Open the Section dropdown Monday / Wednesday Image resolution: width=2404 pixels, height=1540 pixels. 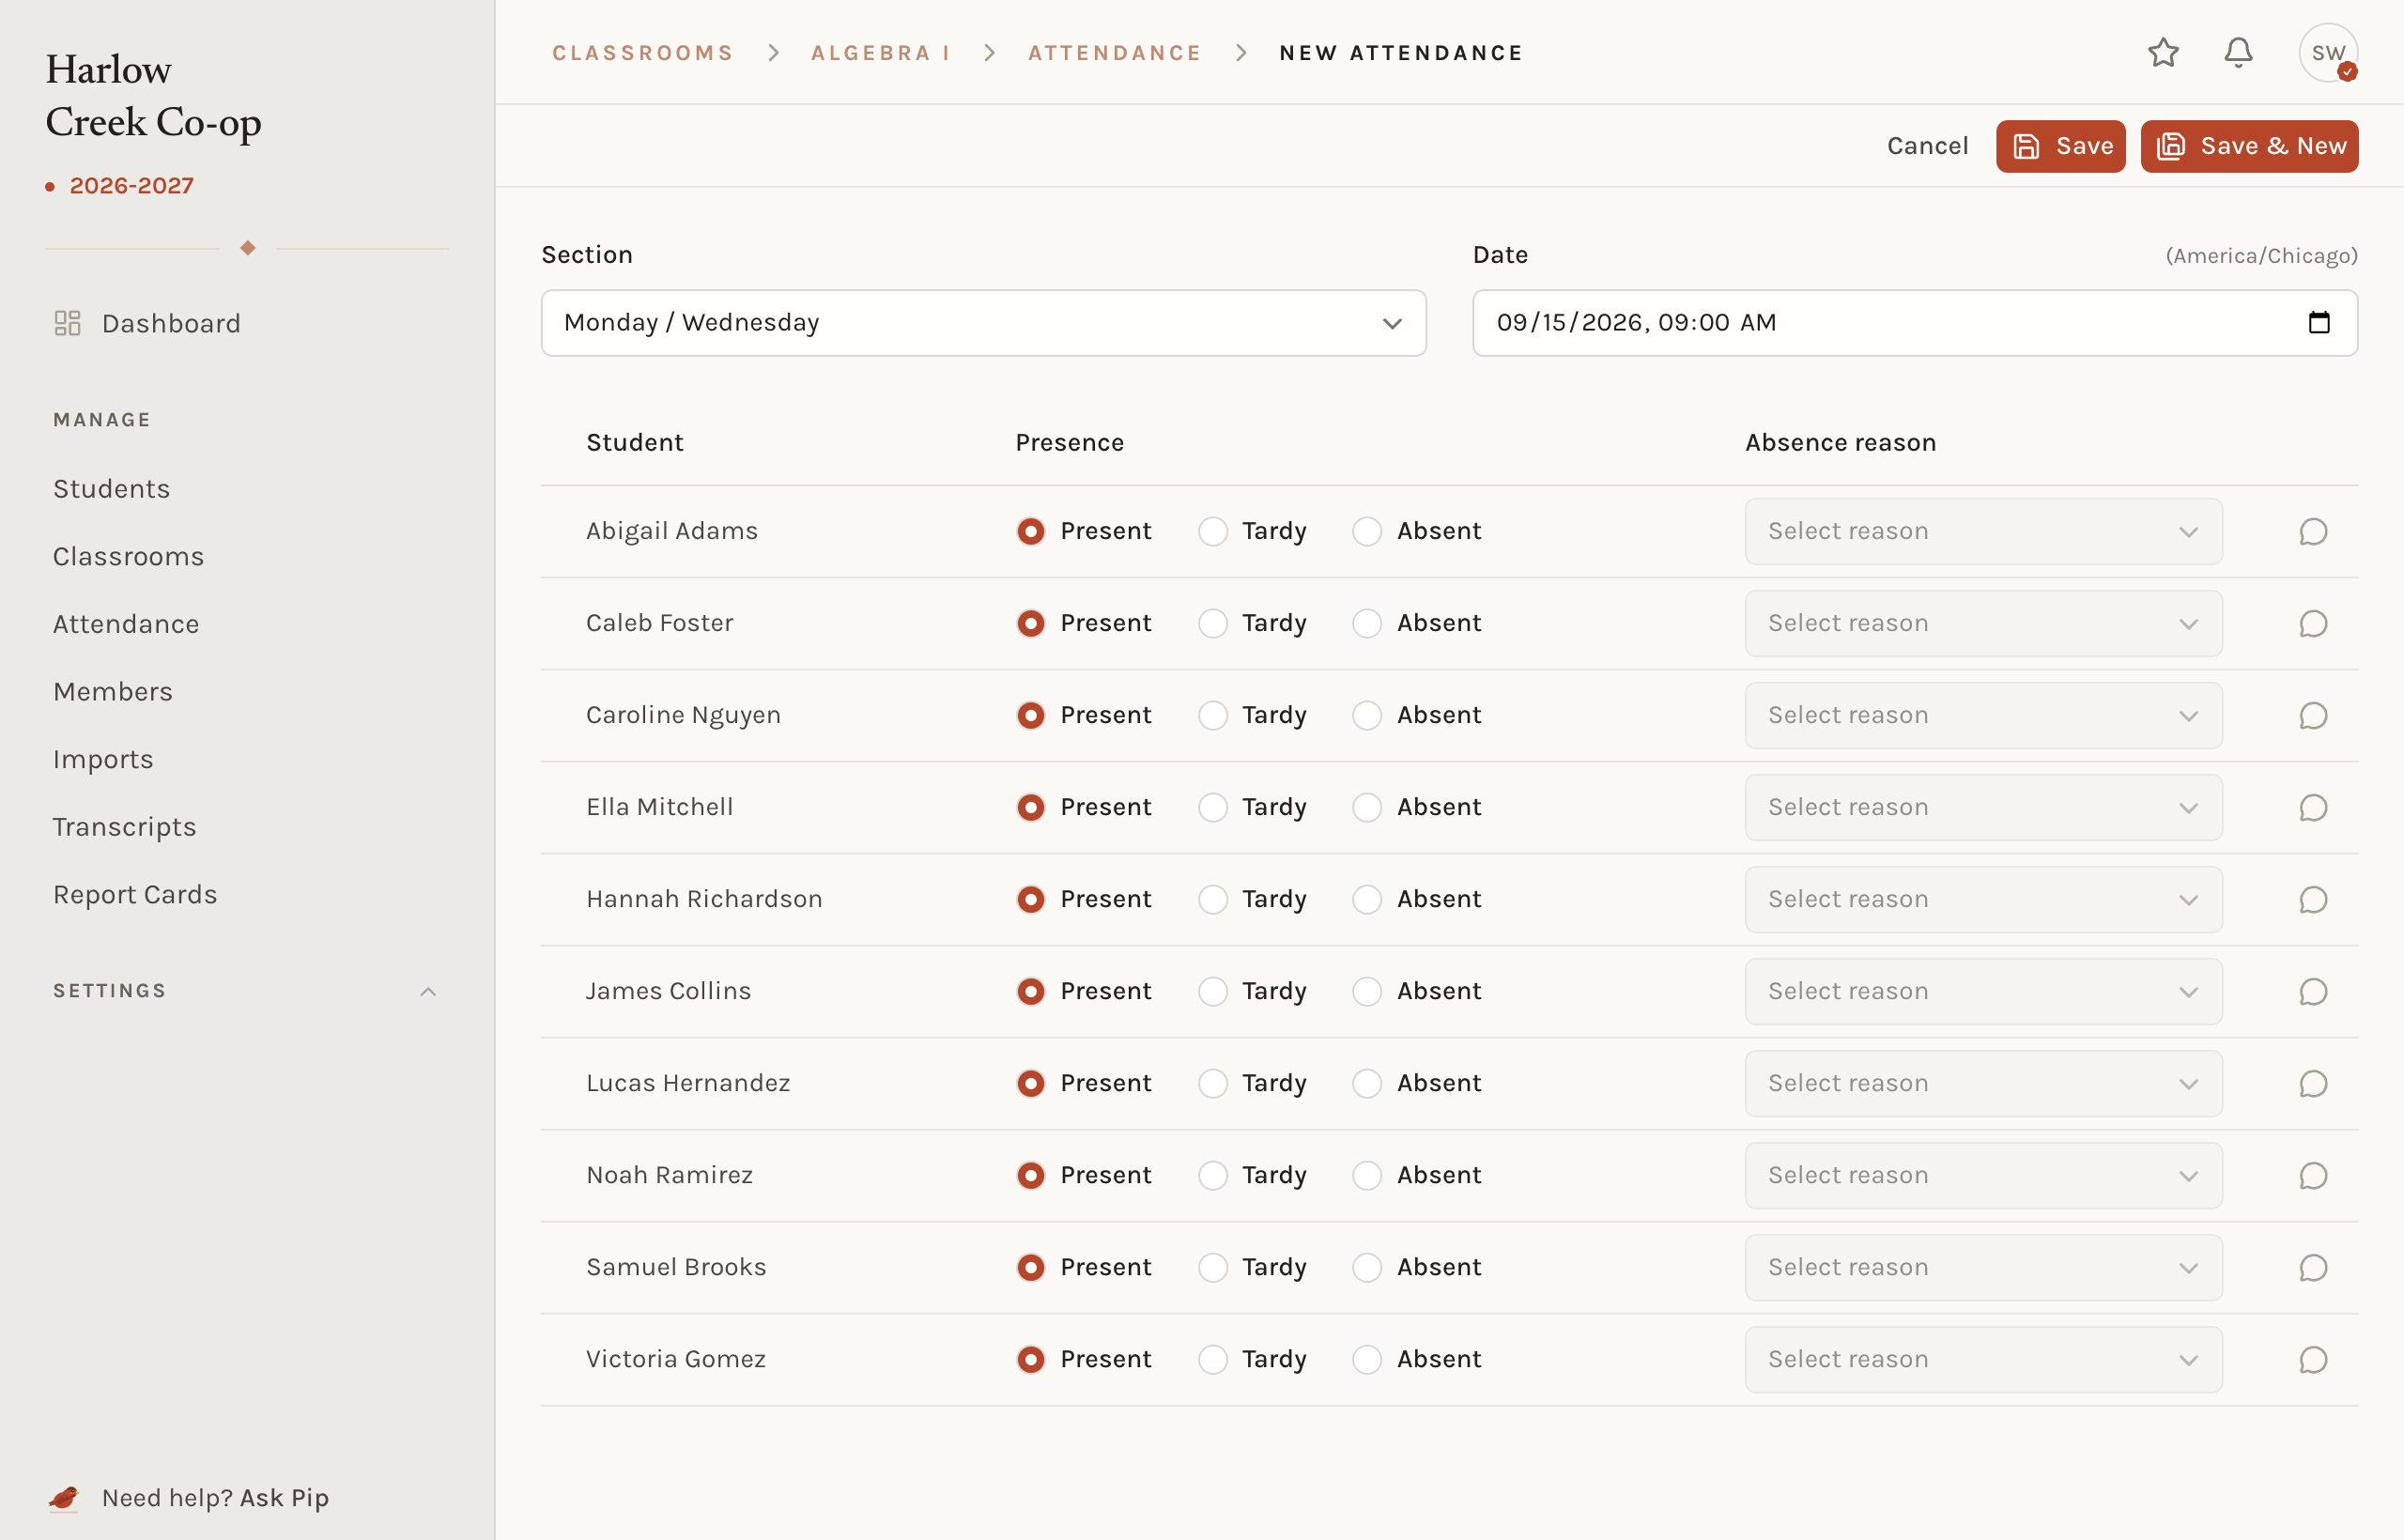point(983,323)
